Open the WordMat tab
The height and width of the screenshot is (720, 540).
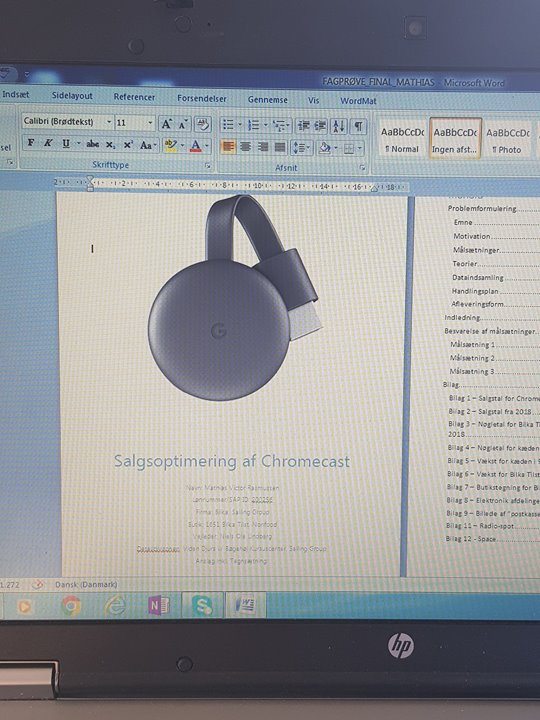click(358, 101)
